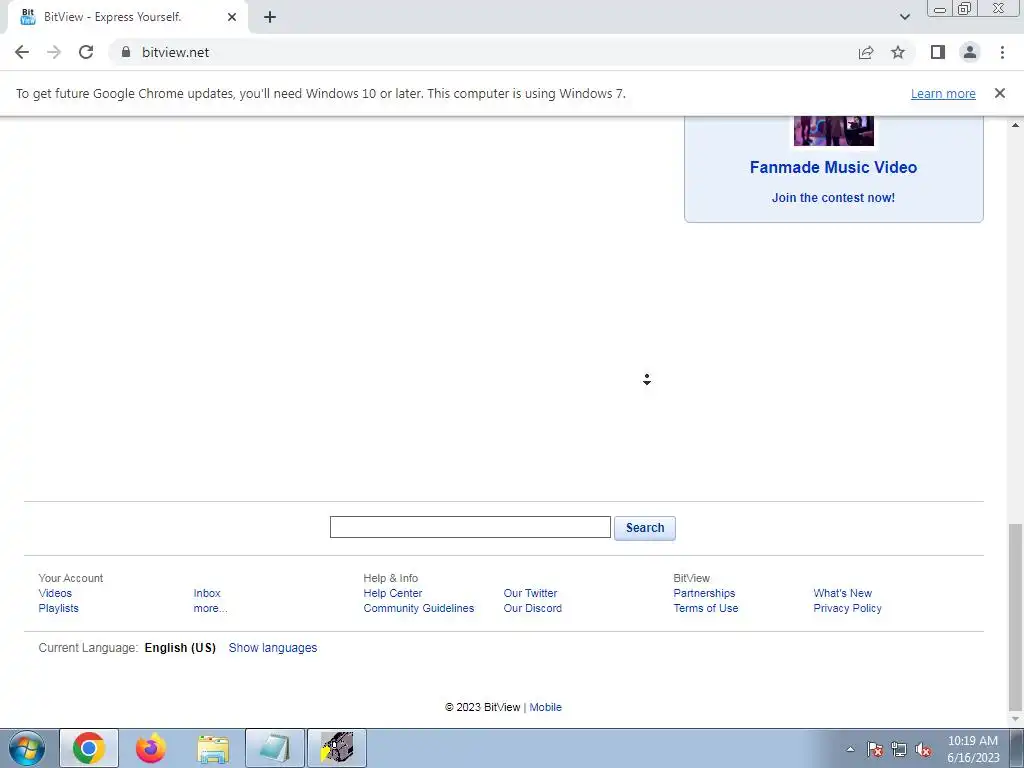The height and width of the screenshot is (768, 1024).
Task: Open Chrome from the taskbar
Action: (x=89, y=748)
